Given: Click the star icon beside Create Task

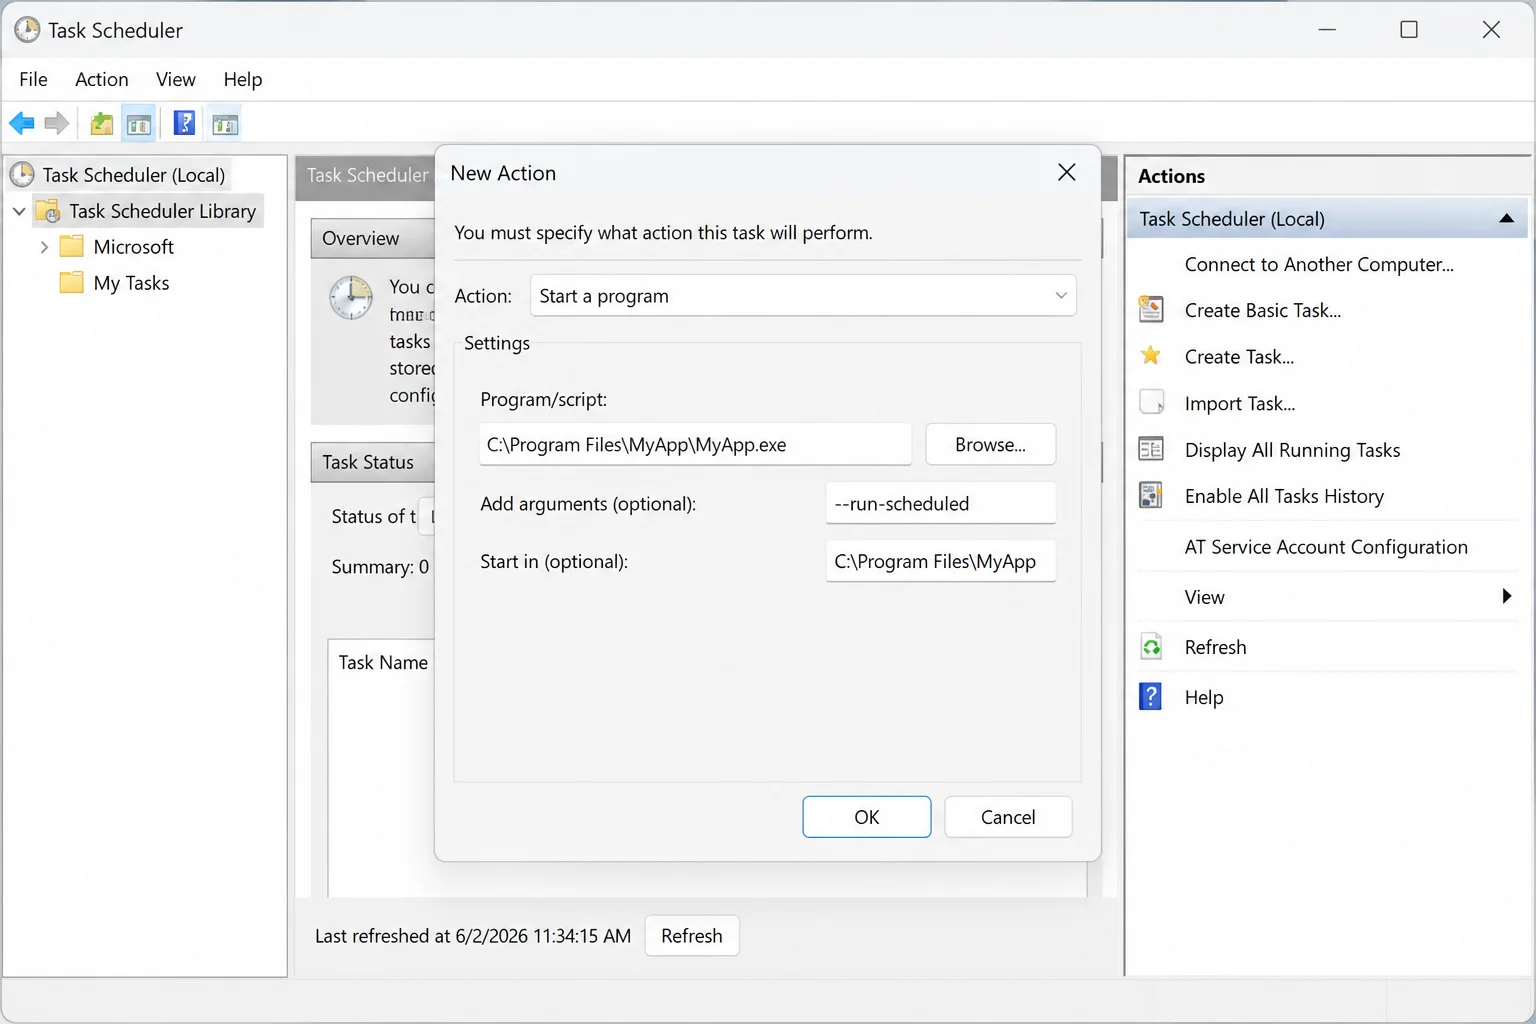Looking at the screenshot, I should click(1151, 355).
